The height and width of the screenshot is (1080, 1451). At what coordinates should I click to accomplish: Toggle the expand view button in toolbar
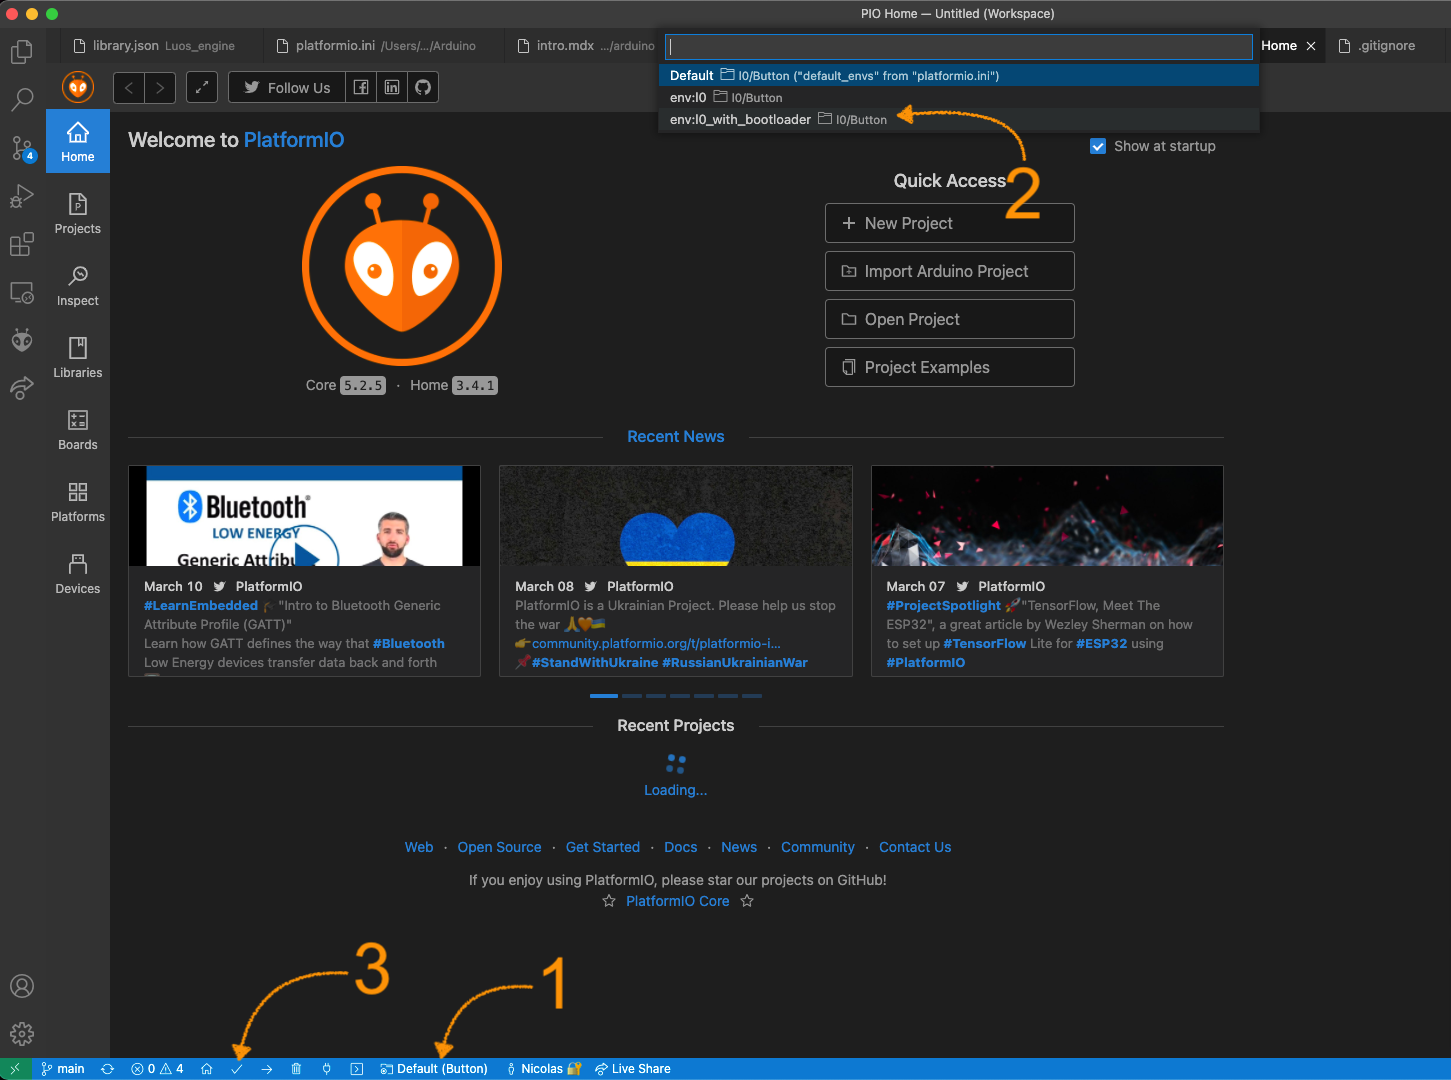[x=202, y=88]
